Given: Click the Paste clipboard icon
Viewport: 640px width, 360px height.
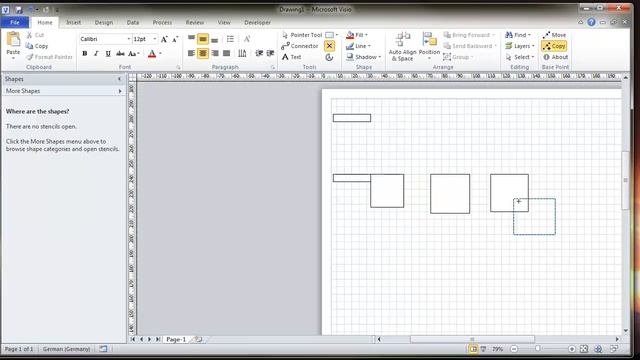Looking at the screenshot, I should [x=13, y=40].
